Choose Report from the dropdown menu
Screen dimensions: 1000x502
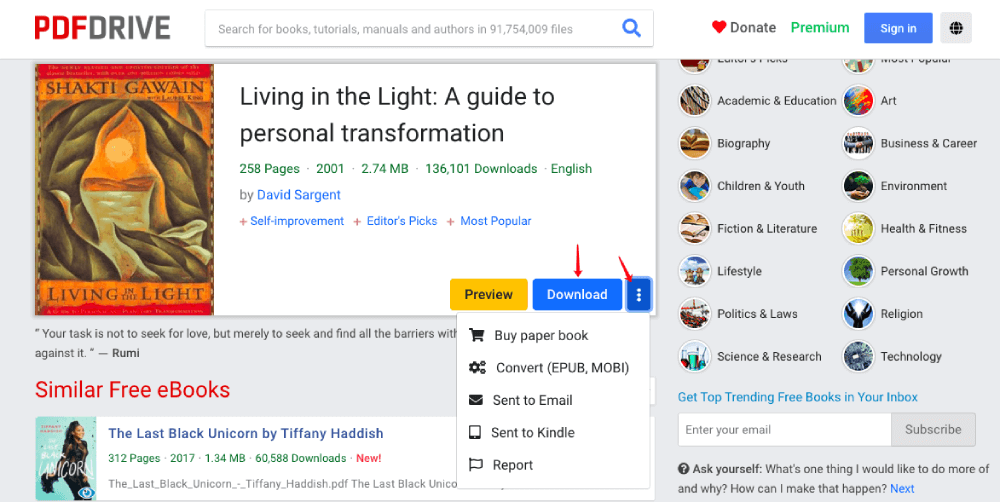click(x=512, y=465)
